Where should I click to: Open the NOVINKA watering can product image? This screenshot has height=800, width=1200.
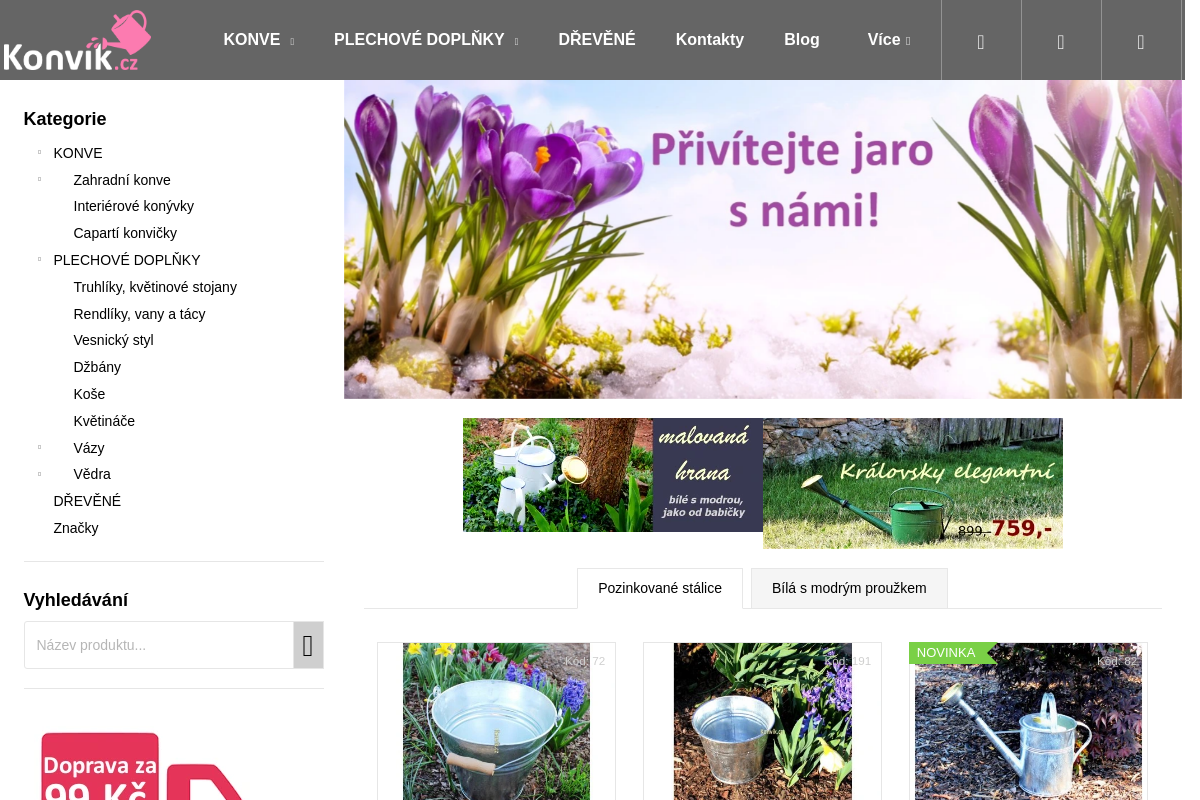point(1028,725)
